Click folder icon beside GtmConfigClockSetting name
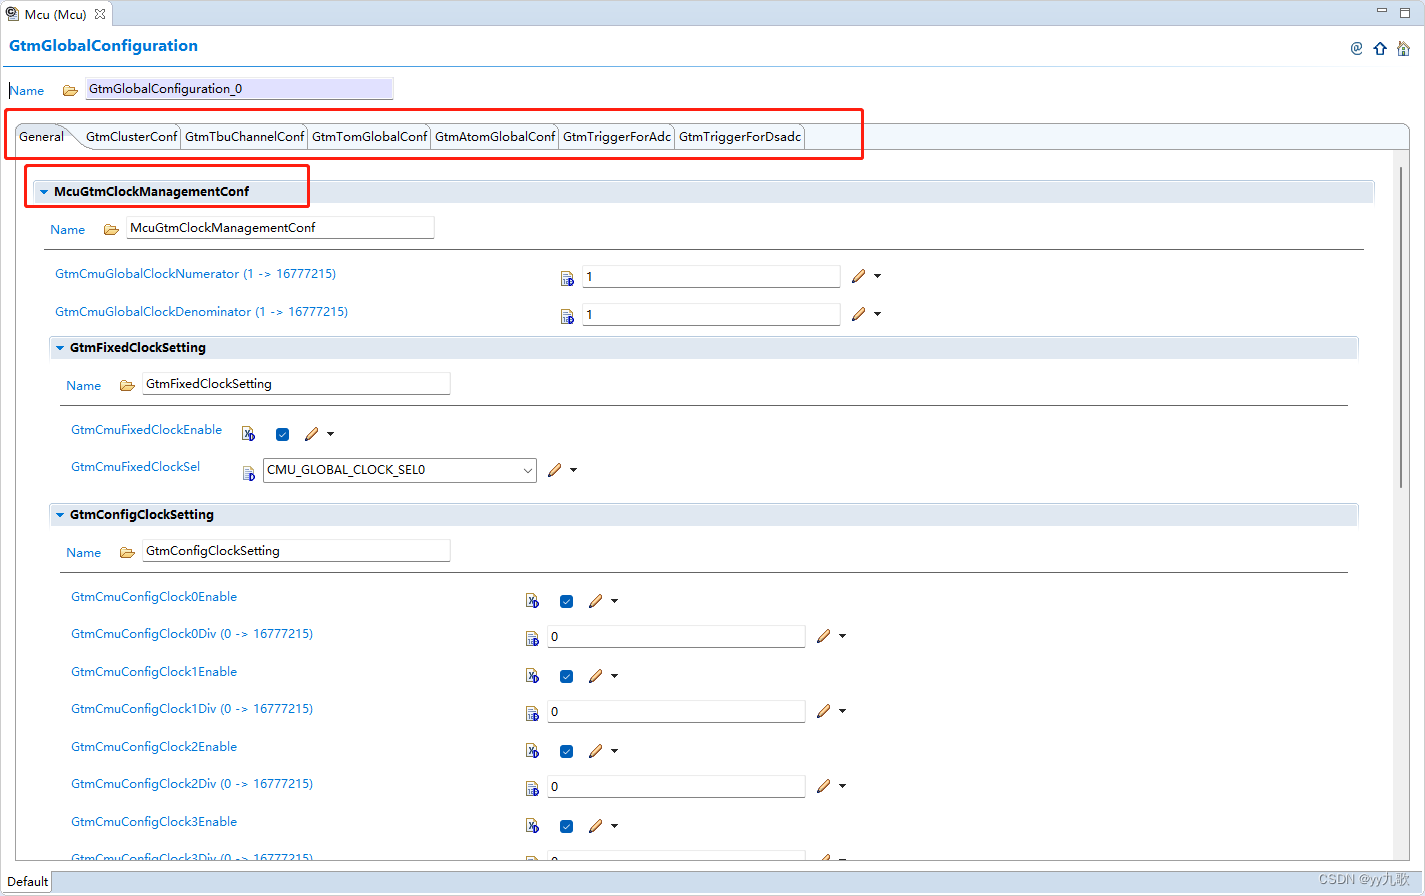Image resolution: width=1425 pixels, height=896 pixels. (x=127, y=552)
